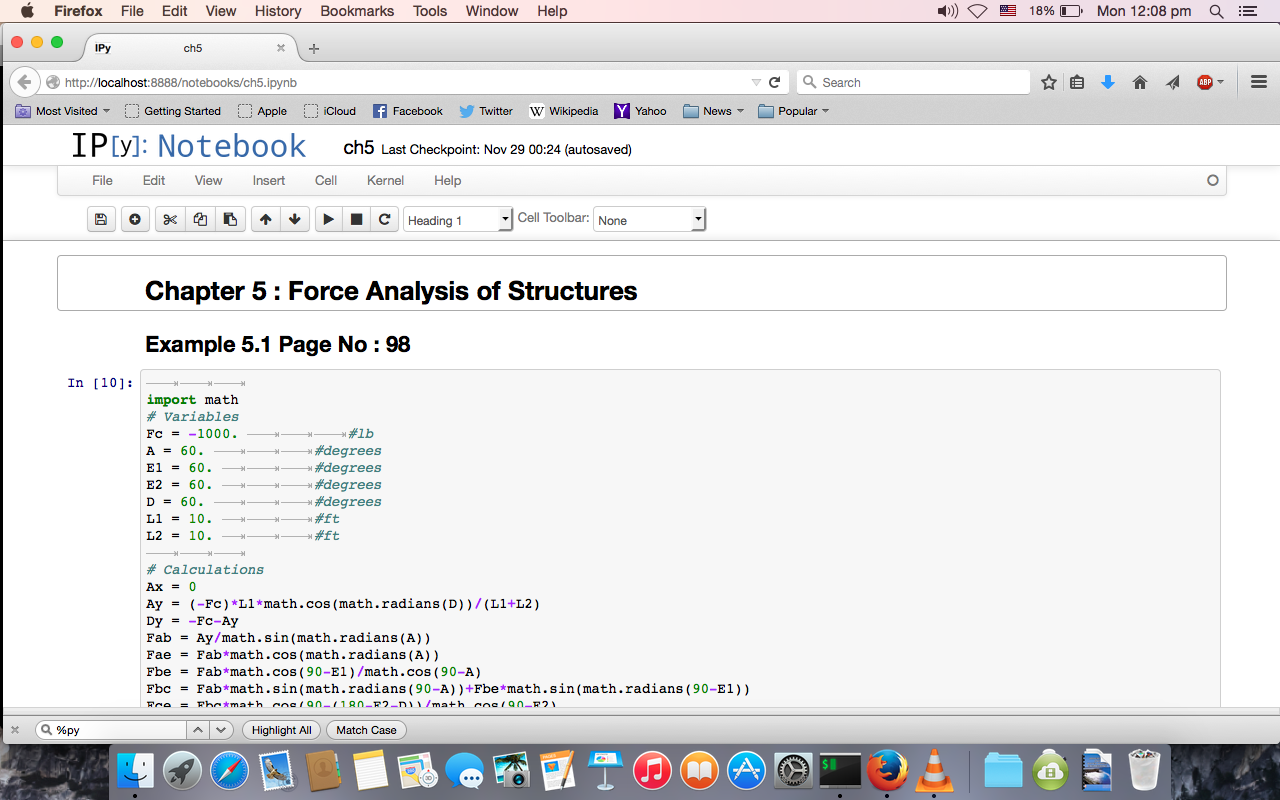Insert a new cell below using the plus icon
The height and width of the screenshot is (800, 1280).
135,220
